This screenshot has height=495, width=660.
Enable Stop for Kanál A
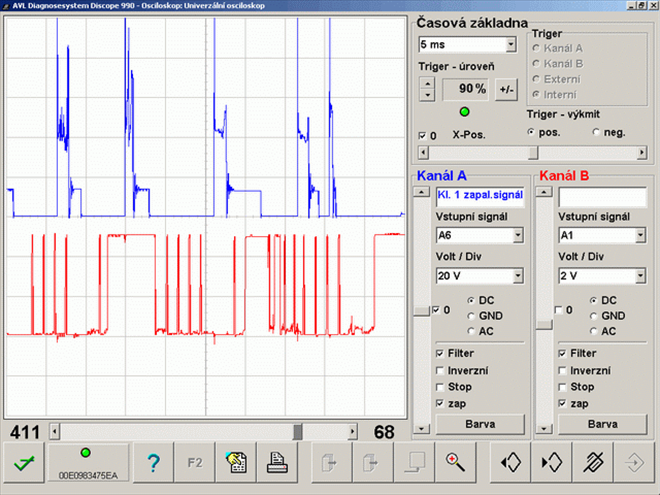click(440, 387)
